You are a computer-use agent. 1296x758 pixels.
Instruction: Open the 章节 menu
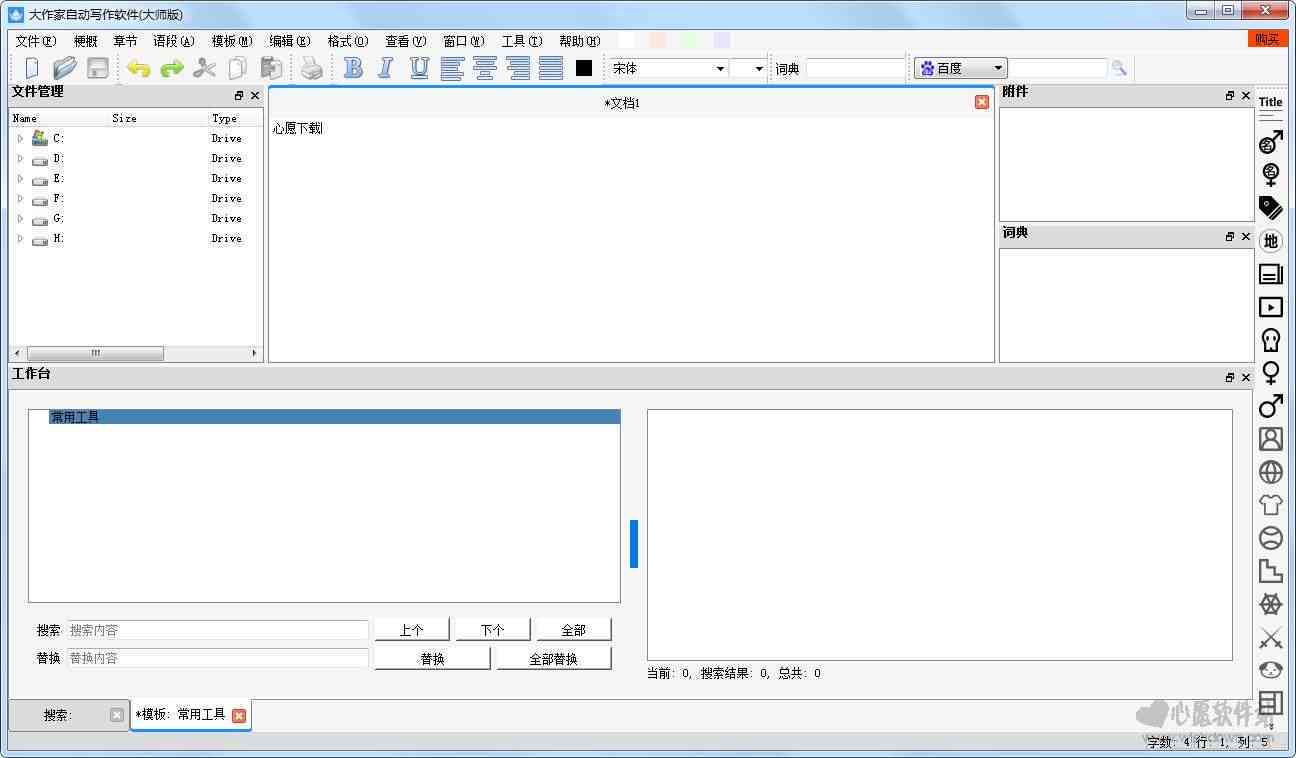click(x=125, y=41)
